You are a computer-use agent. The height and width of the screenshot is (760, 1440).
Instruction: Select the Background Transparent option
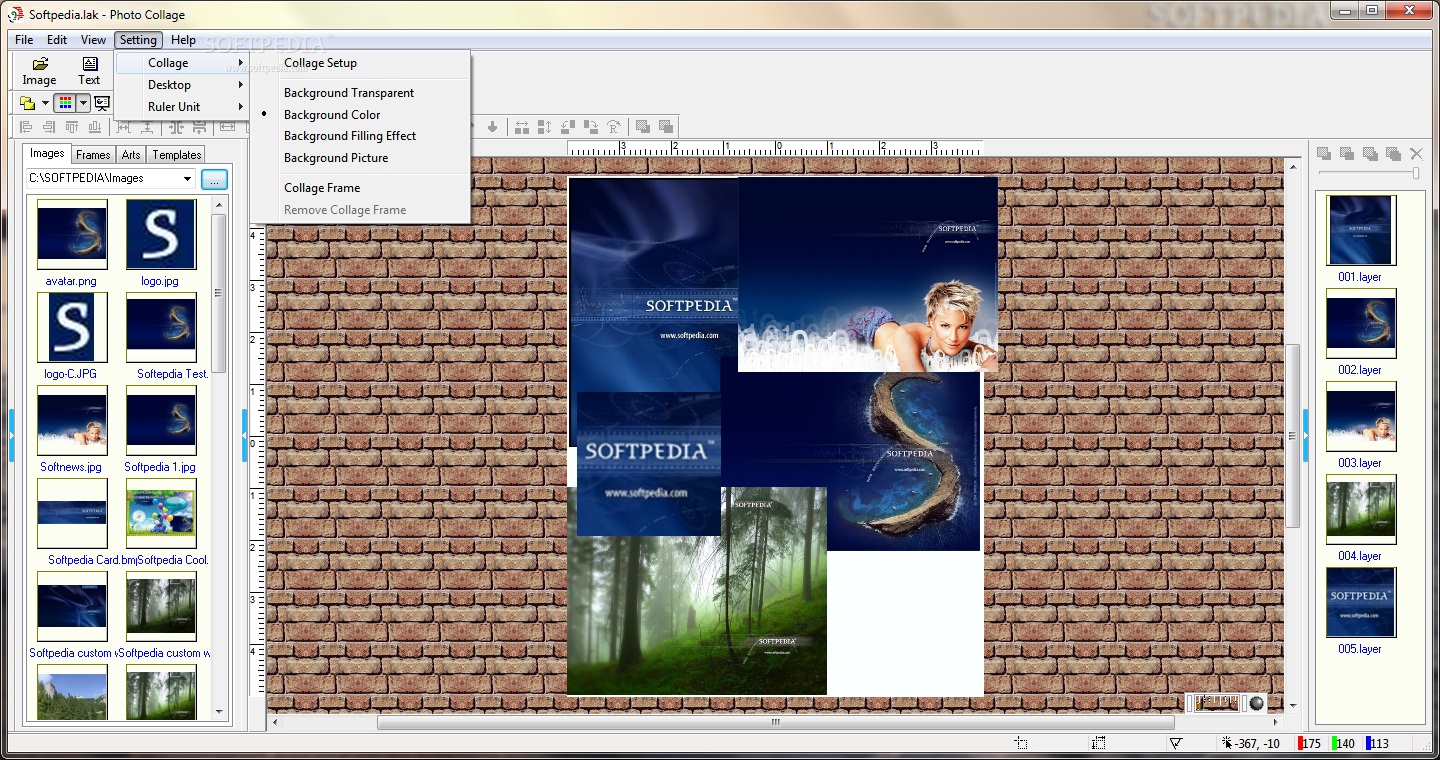pyautogui.click(x=361, y=93)
